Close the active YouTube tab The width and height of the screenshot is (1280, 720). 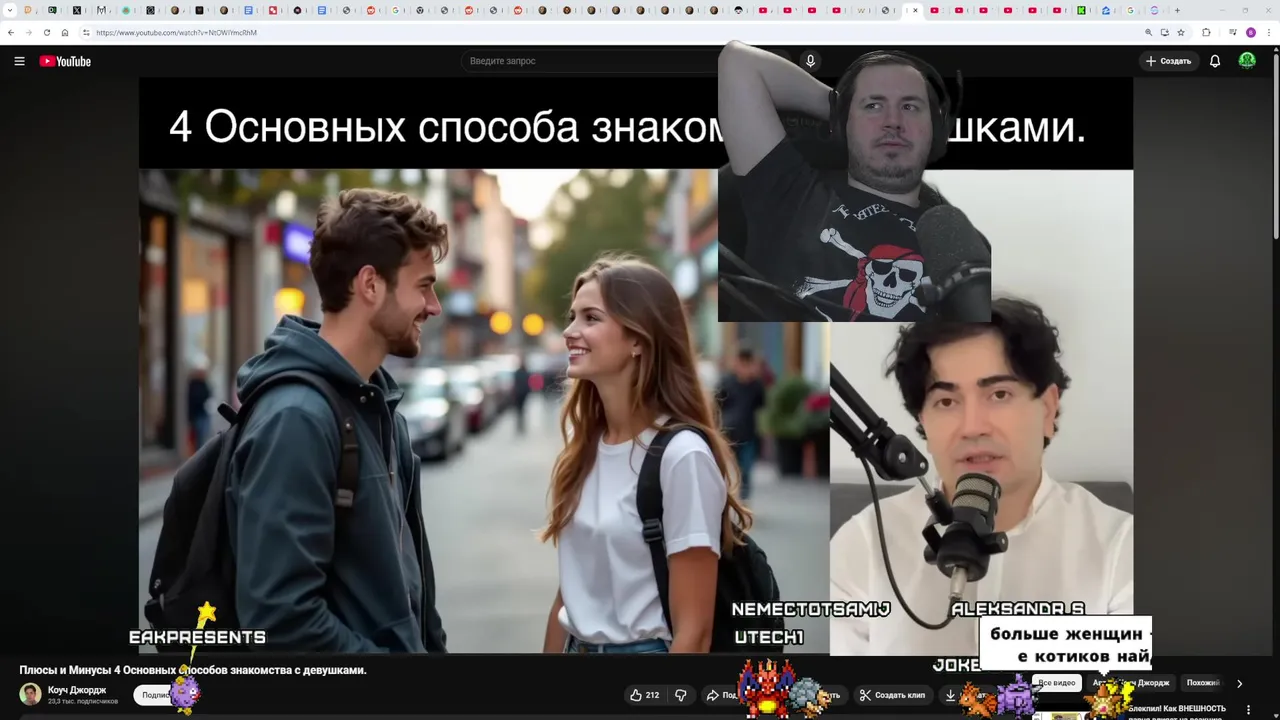(x=916, y=10)
